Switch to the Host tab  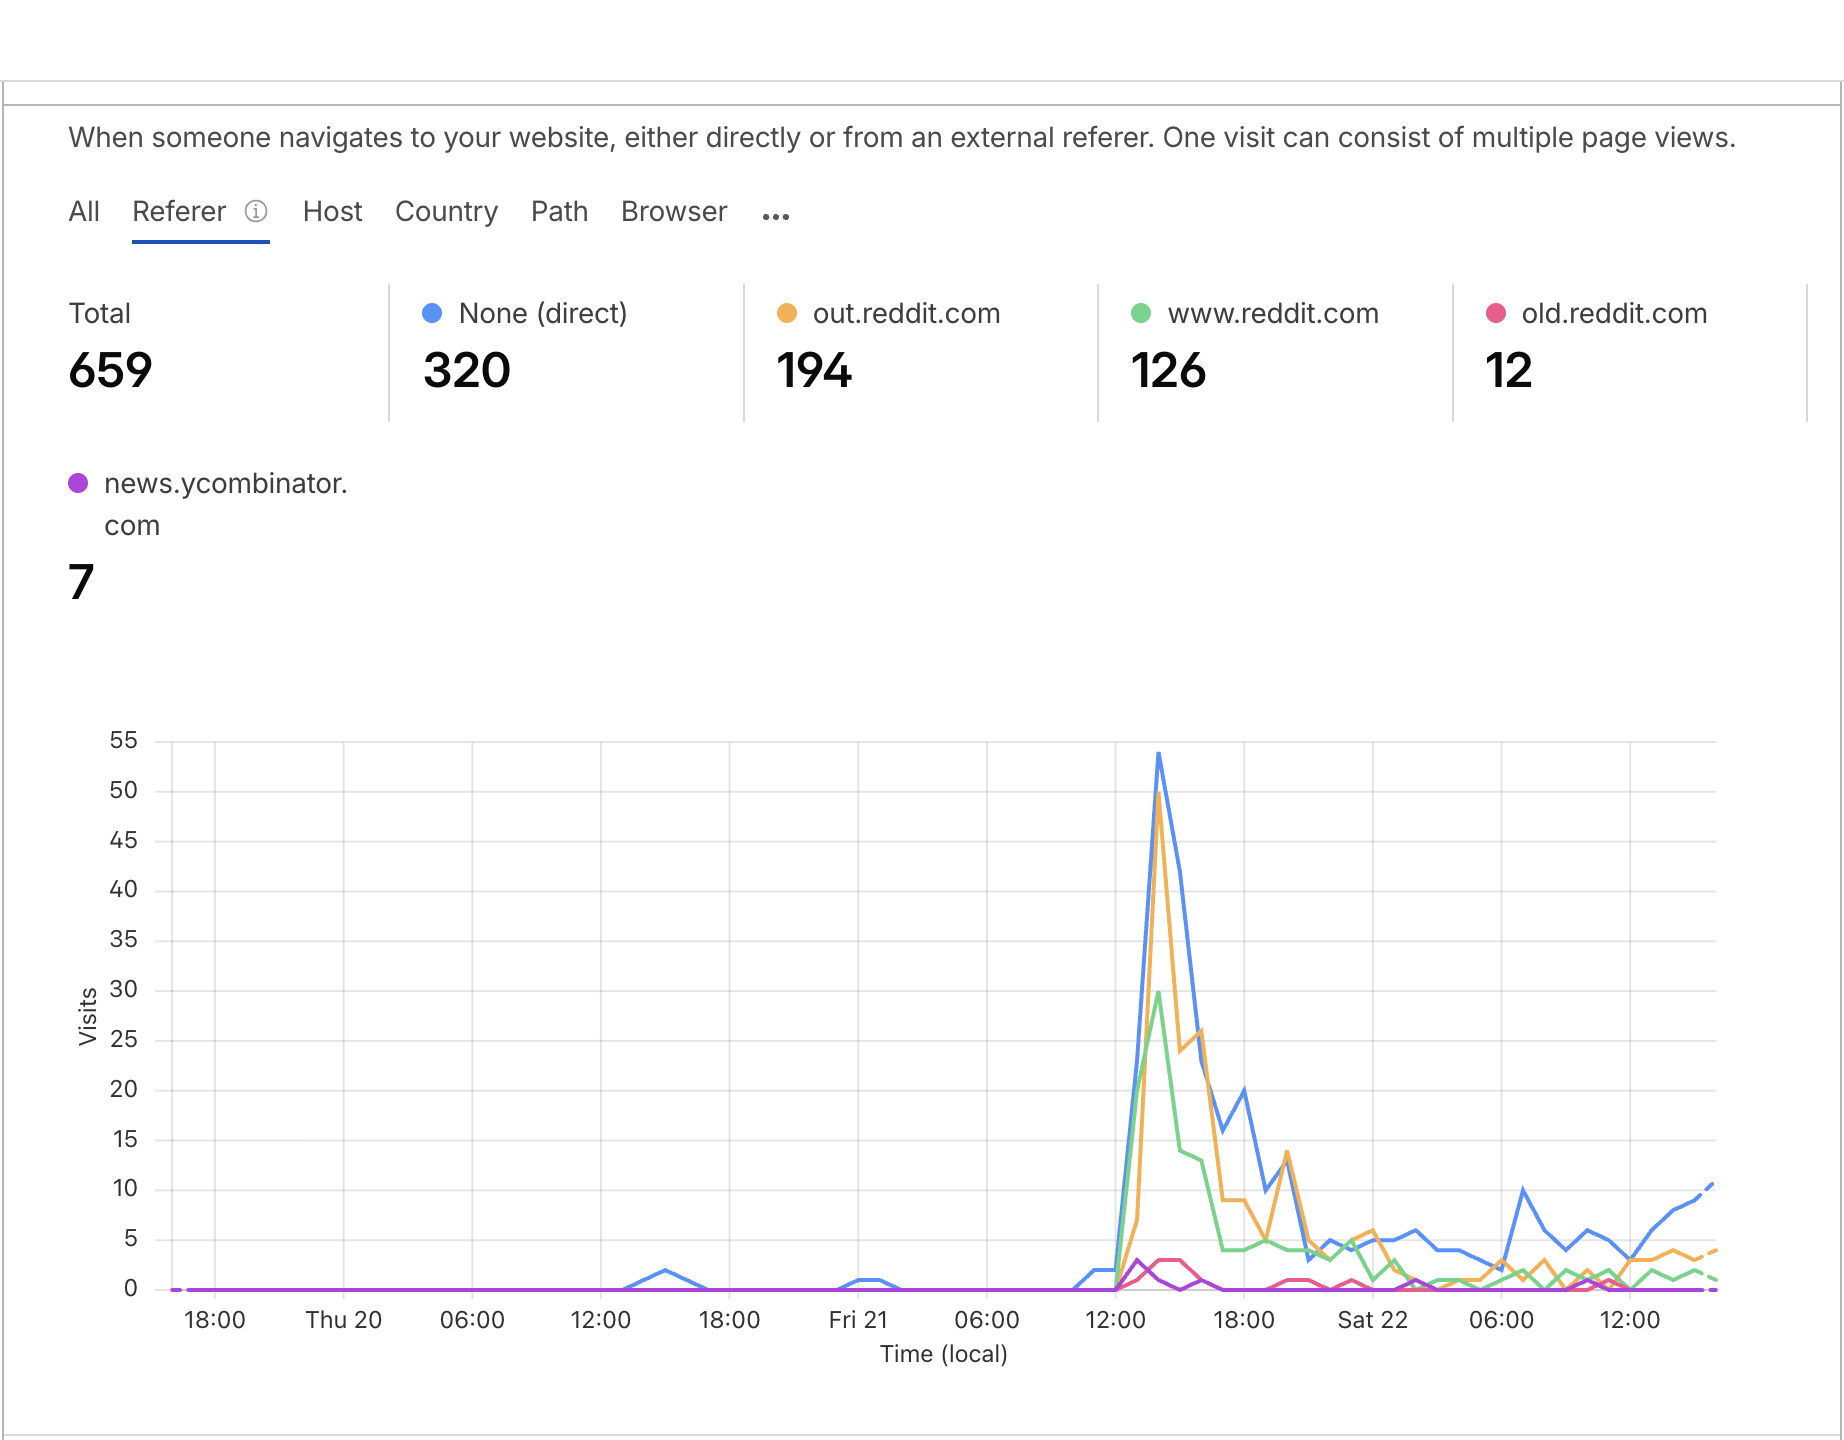point(332,211)
